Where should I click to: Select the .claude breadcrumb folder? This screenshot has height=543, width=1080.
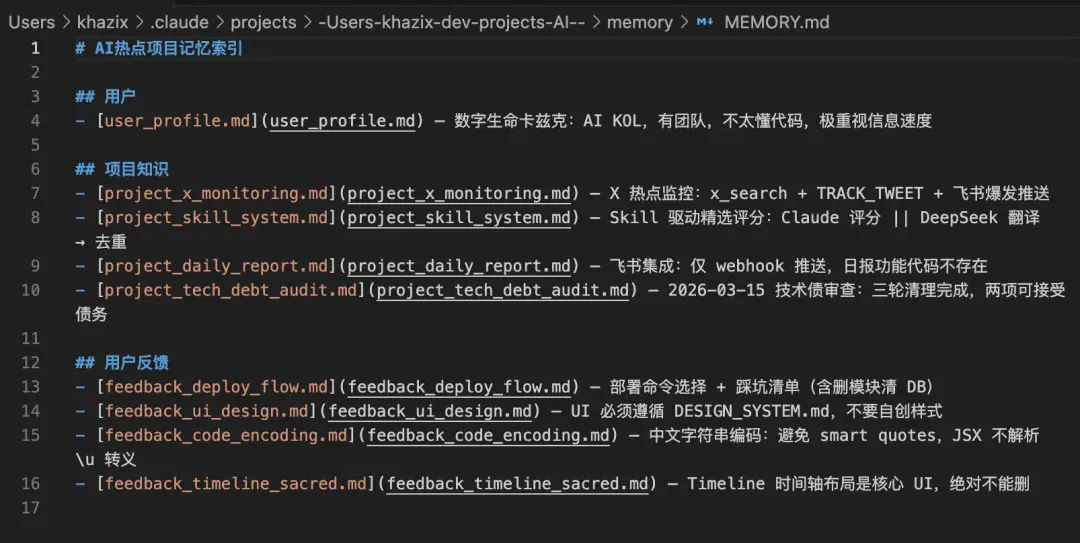(x=179, y=22)
